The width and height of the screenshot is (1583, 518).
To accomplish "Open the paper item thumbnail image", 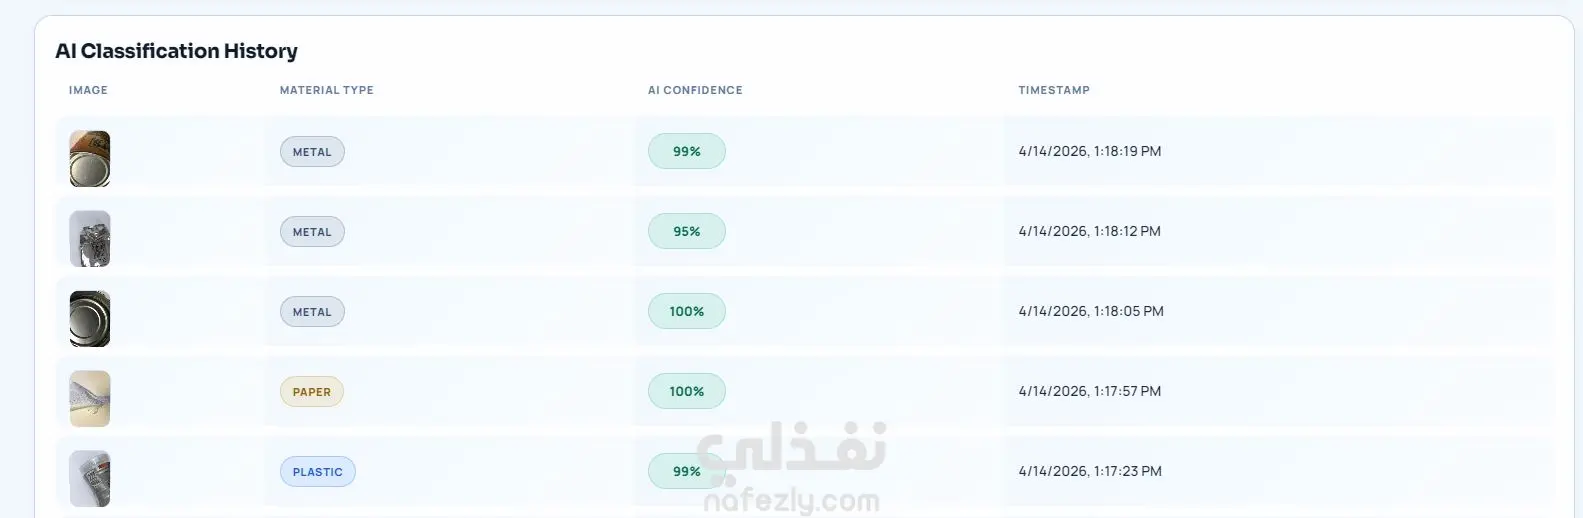I will point(90,399).
